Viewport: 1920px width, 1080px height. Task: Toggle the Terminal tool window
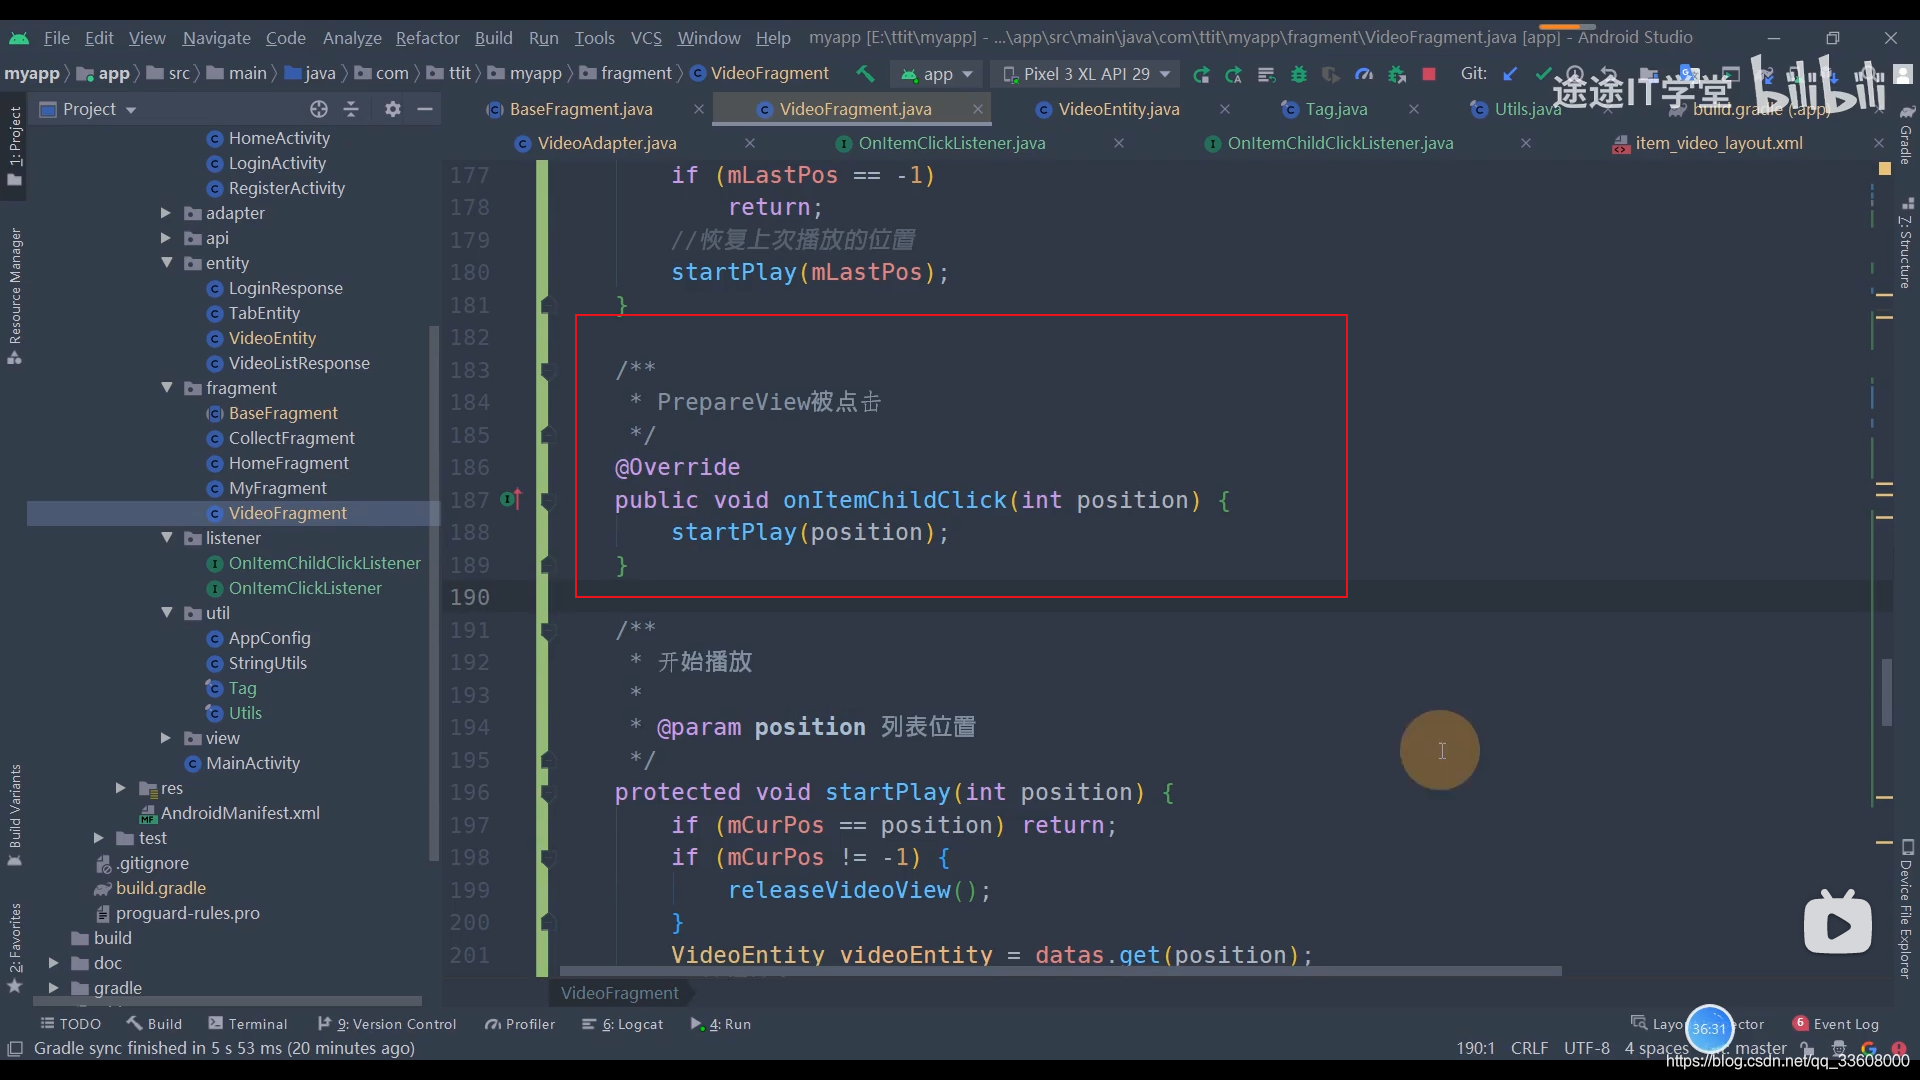coord(247,1023)
